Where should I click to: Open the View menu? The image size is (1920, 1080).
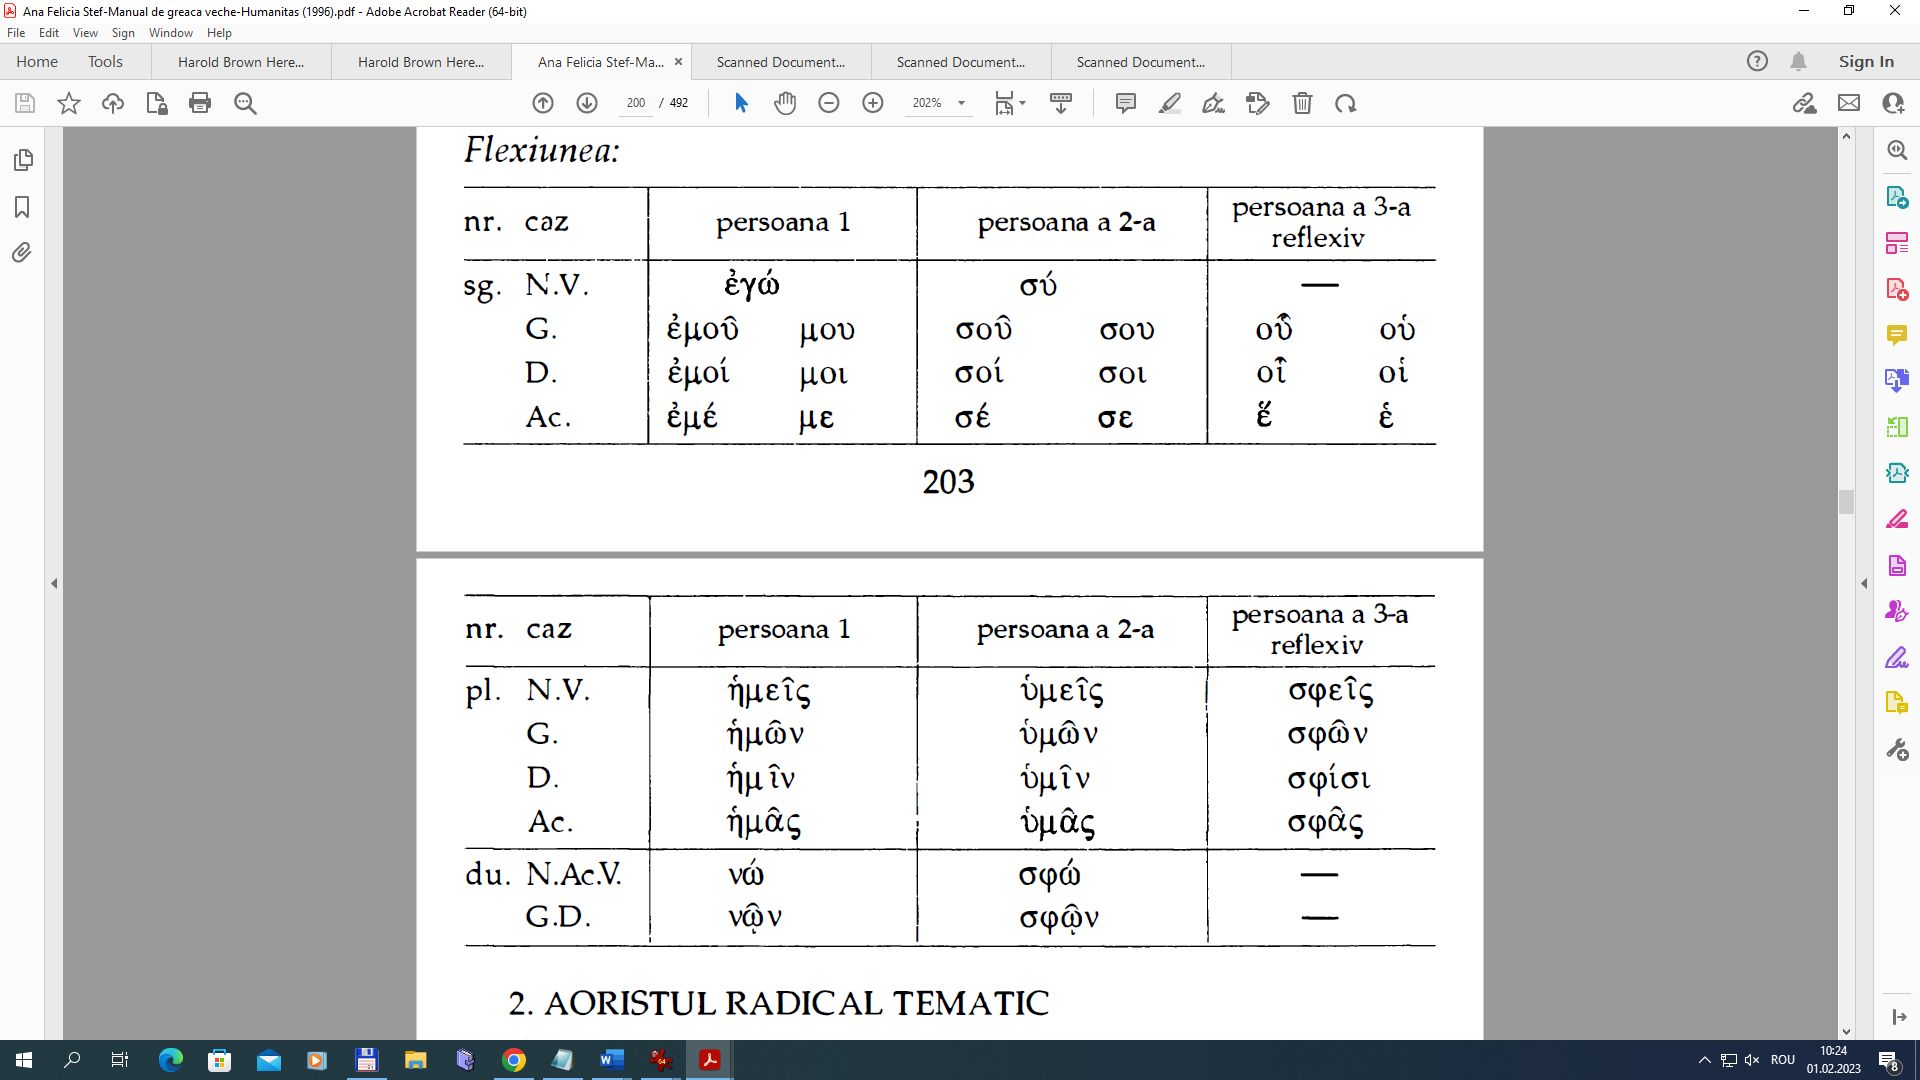[85, 33]
